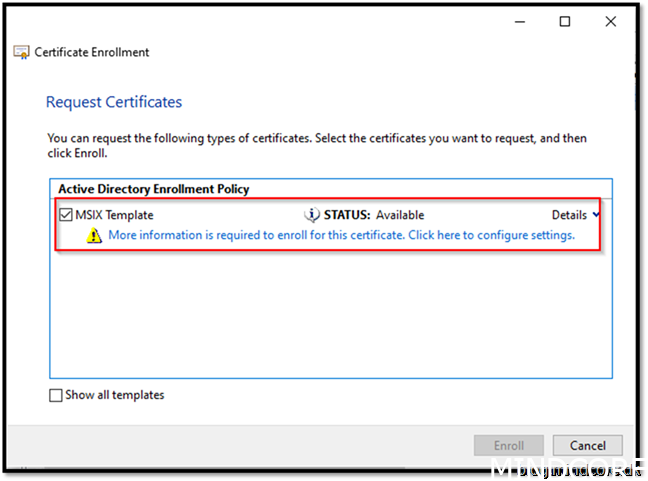This screenshot has height=481, width=648.
Task: Open the Details label for MSIX Template
Action: click(569, 214)
